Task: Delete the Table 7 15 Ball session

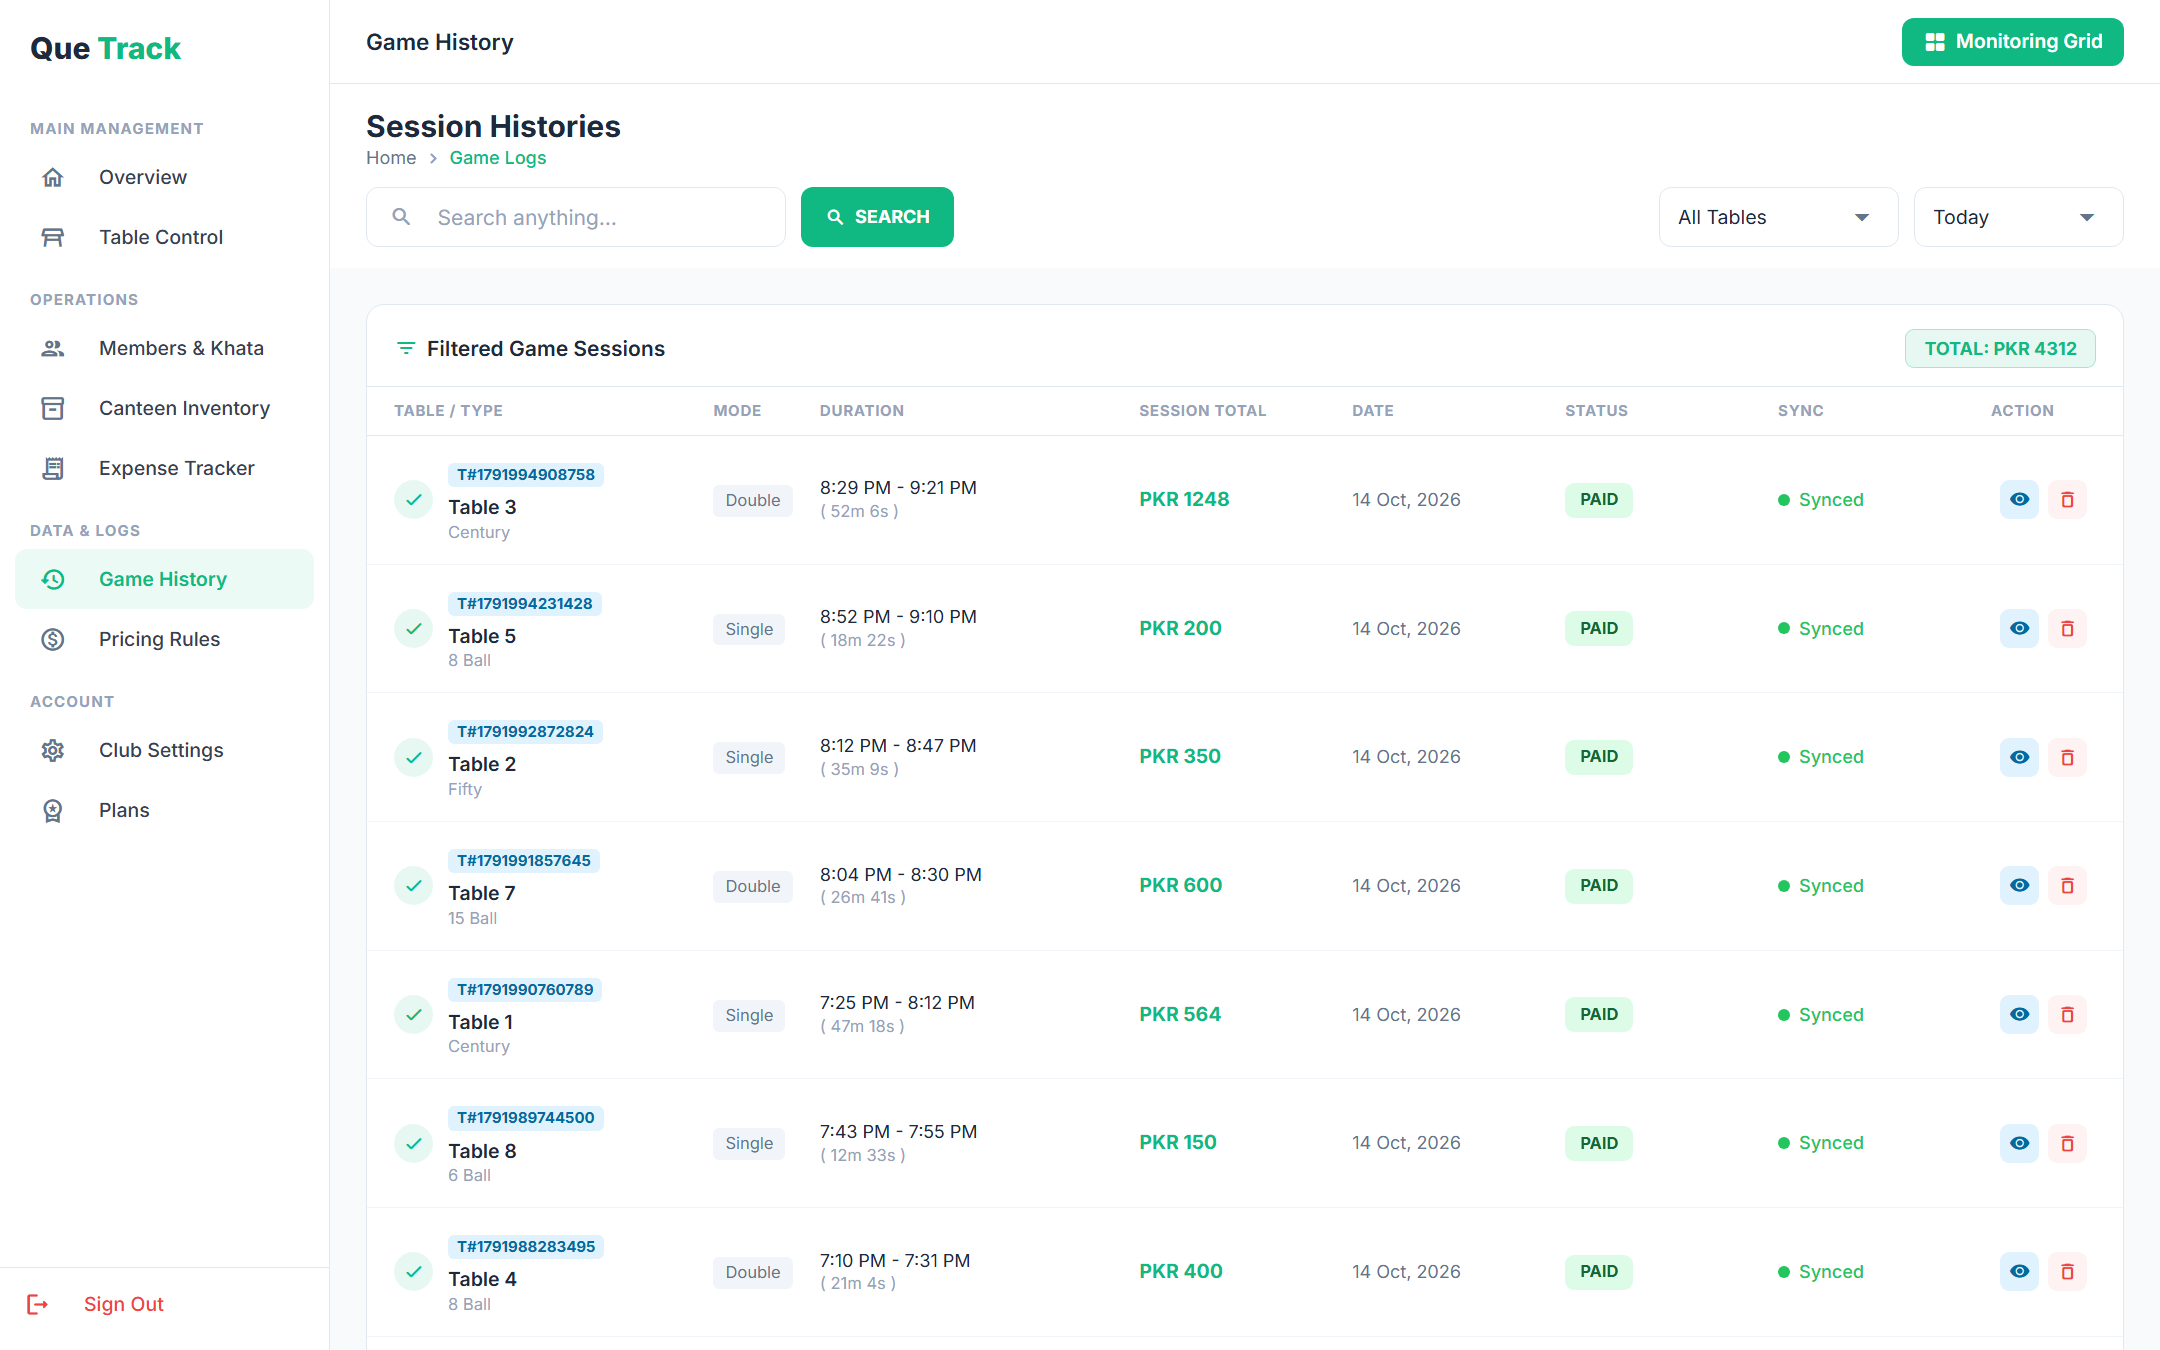Action: pos(2067,886)
